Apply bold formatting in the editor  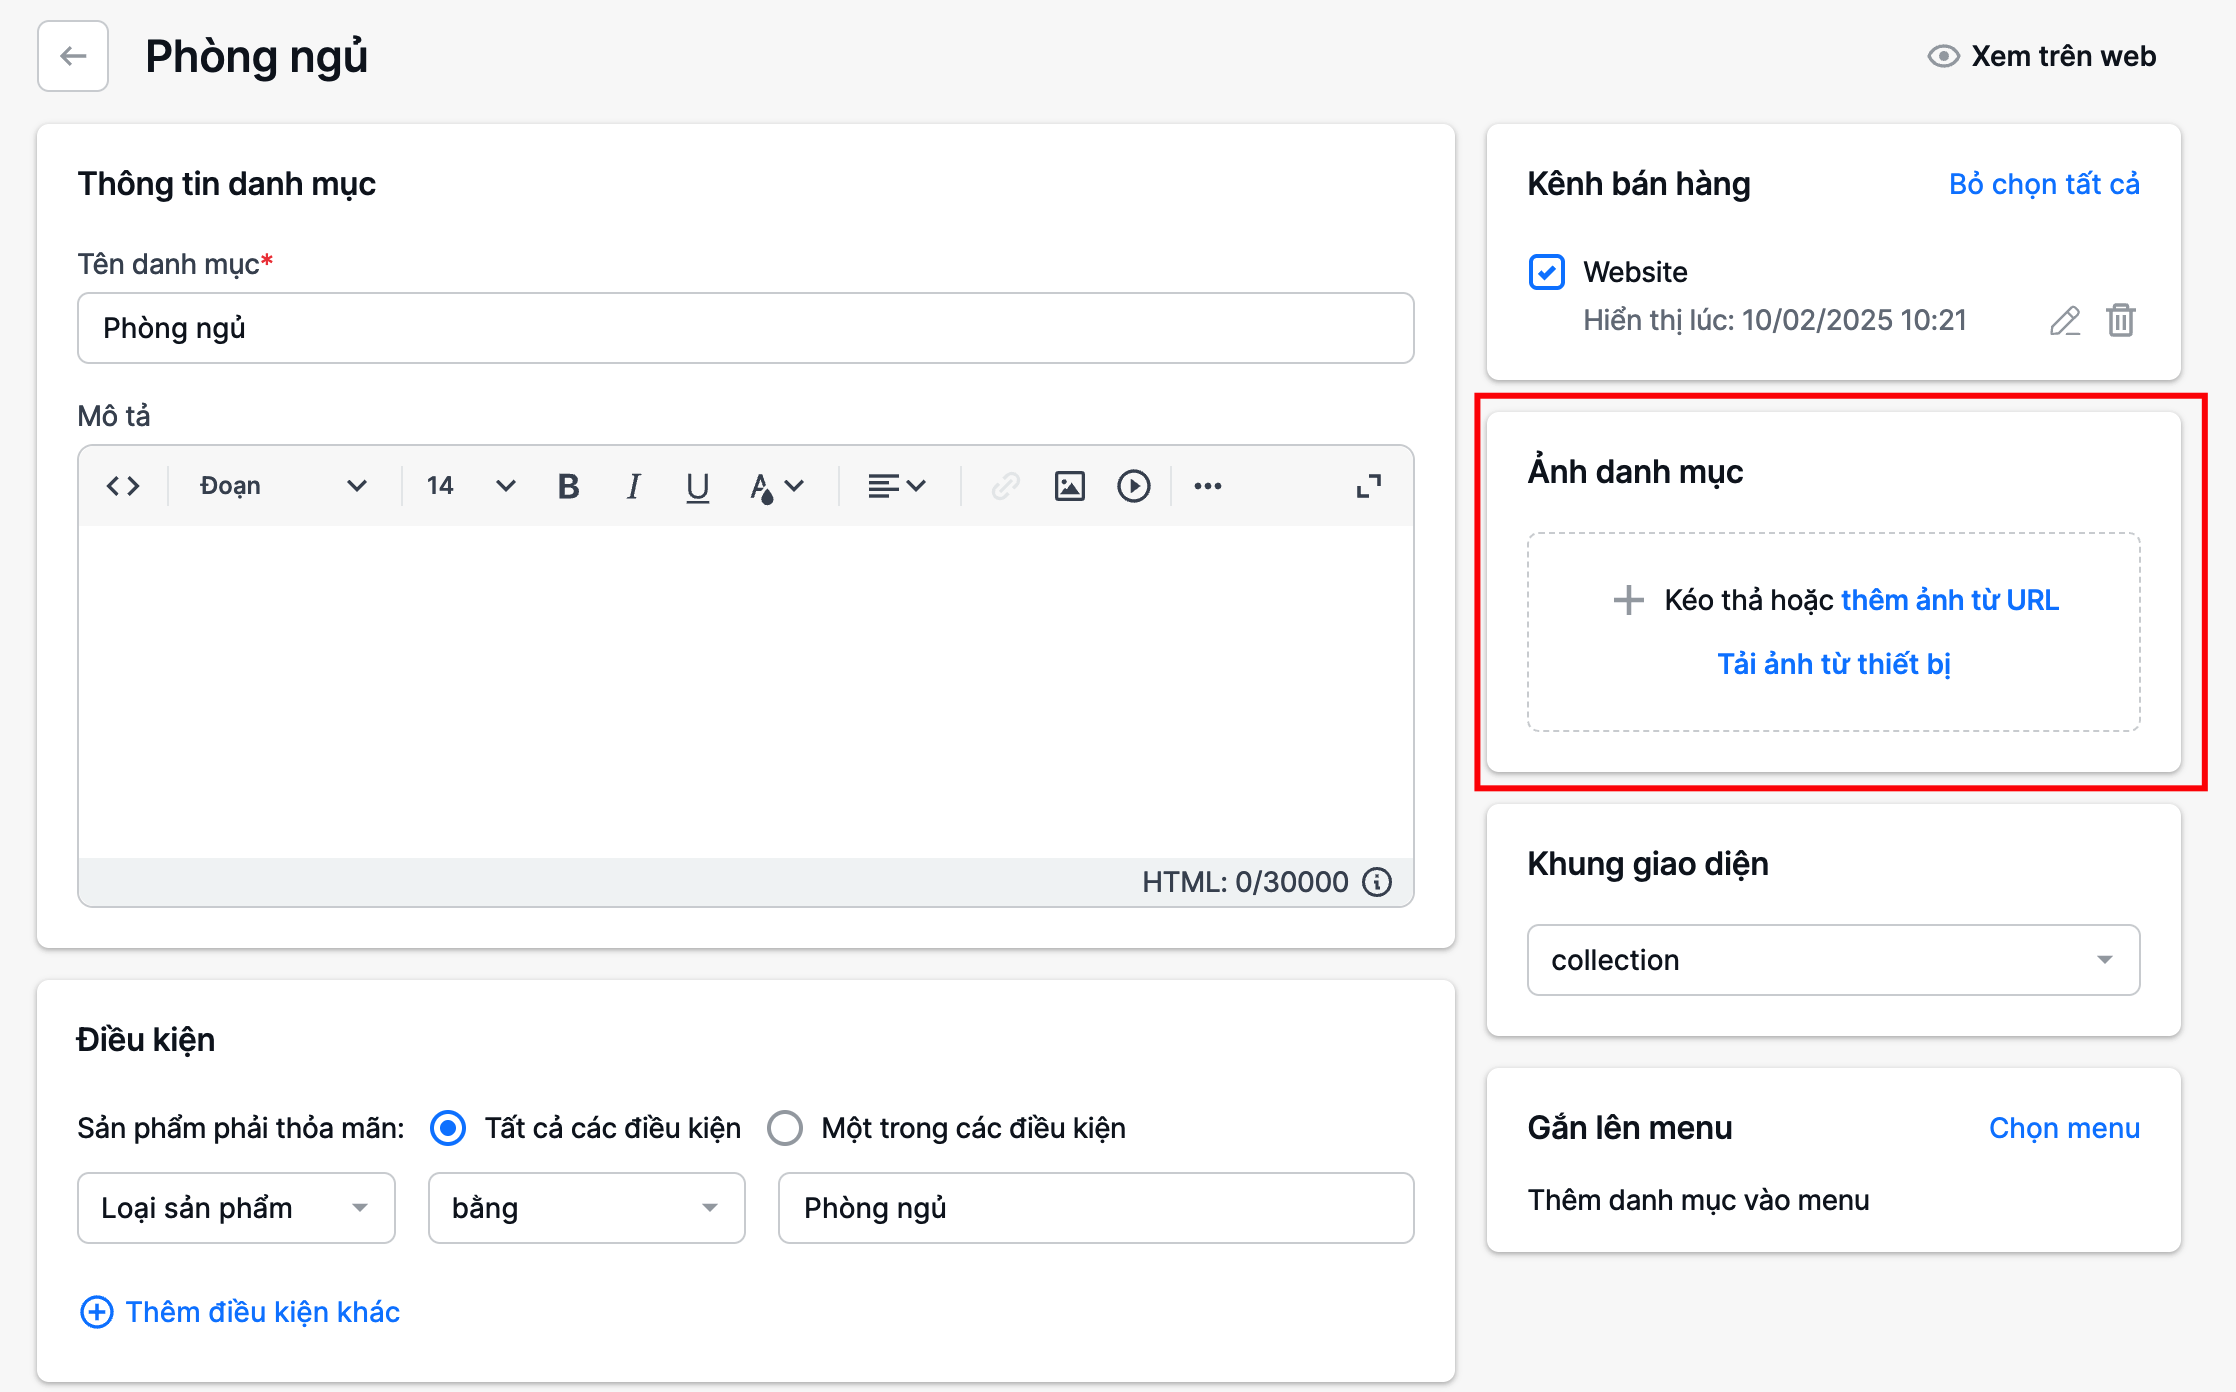[568, 486]
